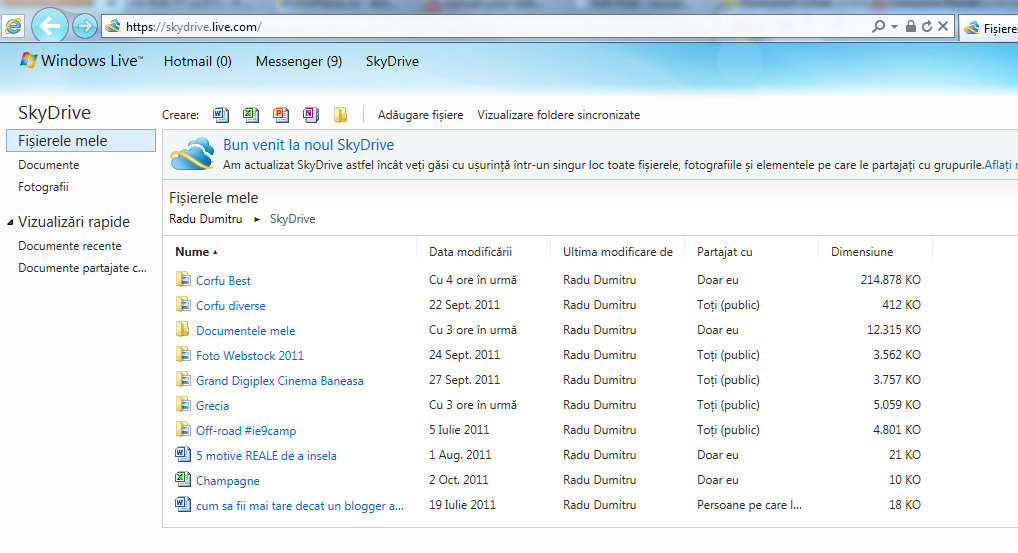The width and height of the screenshot is (1018, 553).
Task: Sort by Partajat cu column
Action: pyautogui.click(x=725, y=252)
